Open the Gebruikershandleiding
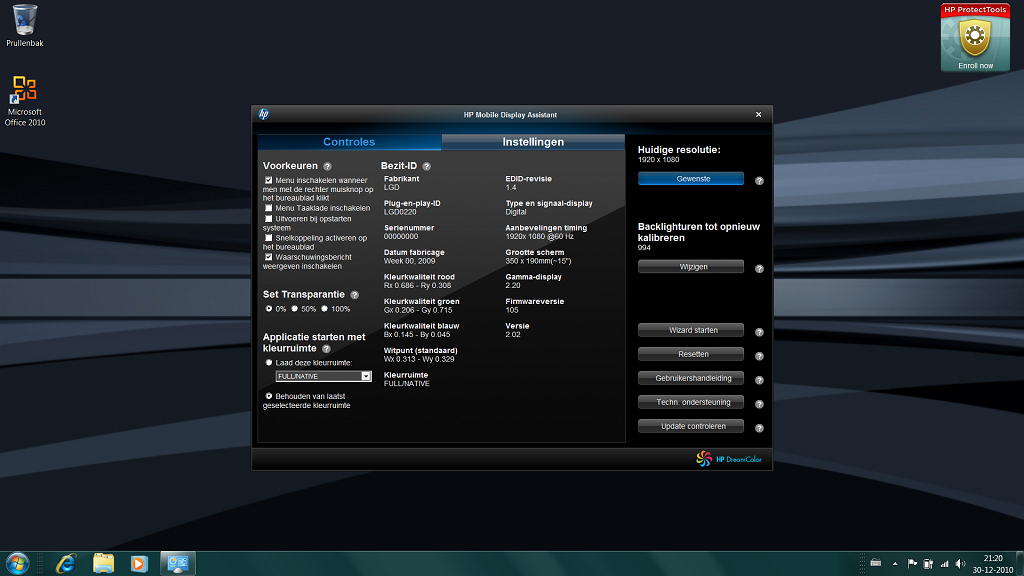The width and height of the screenshot is (1024, 576). [x=691, y=378]
